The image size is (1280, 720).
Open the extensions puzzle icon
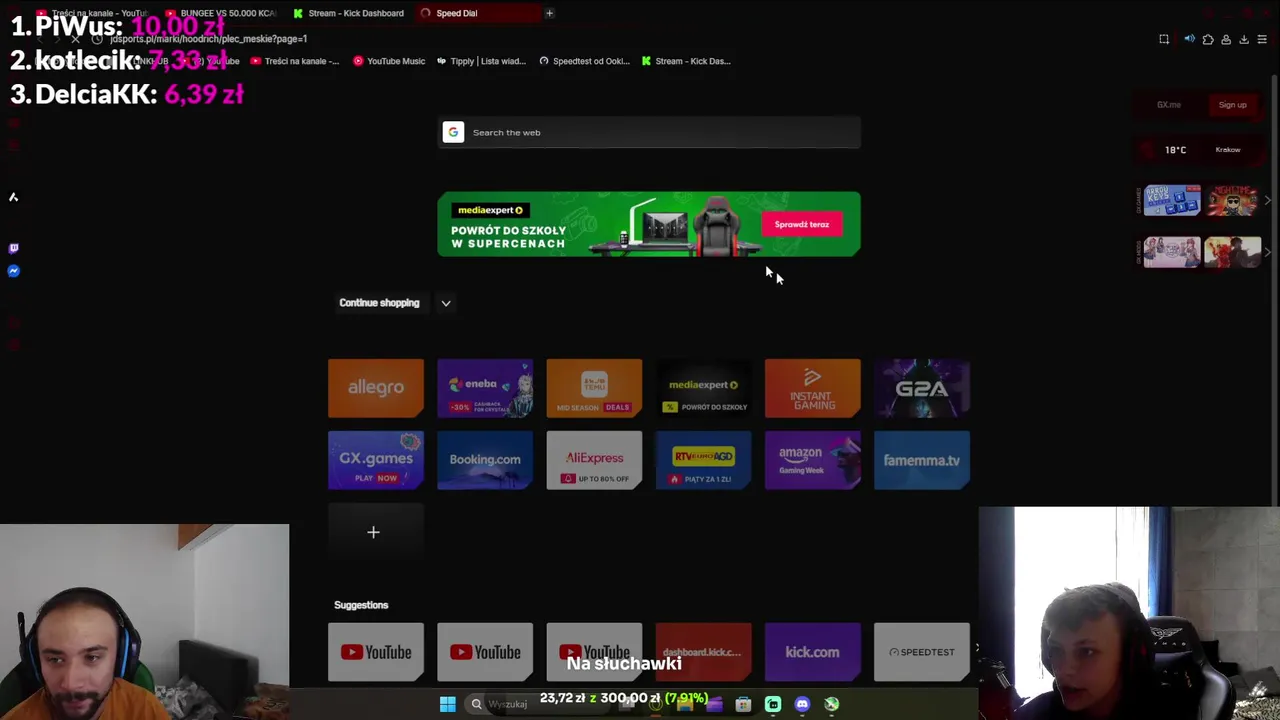[1208, 39]
